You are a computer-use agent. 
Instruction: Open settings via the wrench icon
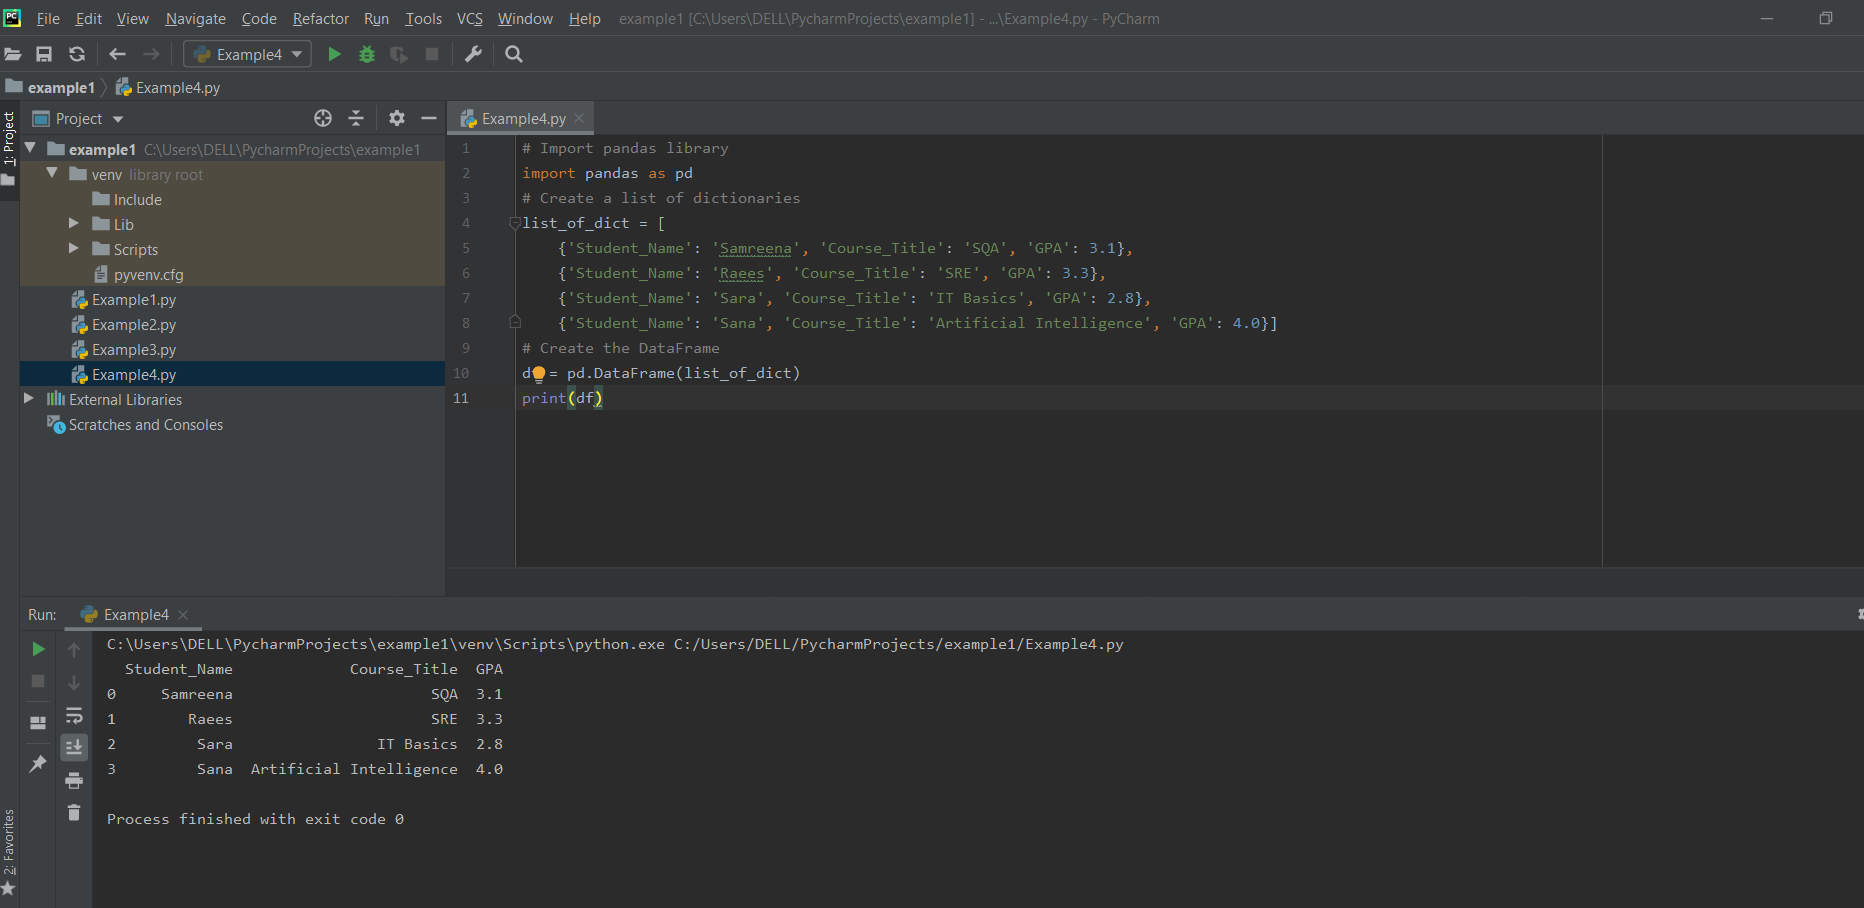click(x=474, y=54)
